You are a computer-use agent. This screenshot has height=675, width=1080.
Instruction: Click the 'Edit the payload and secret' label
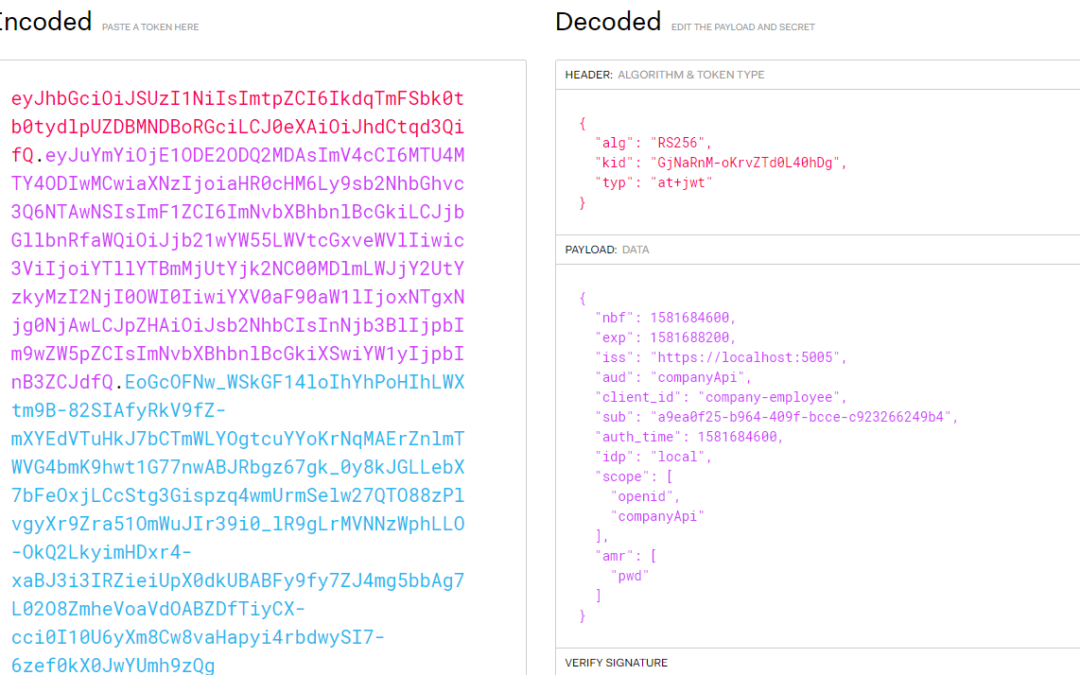(742, 27)
